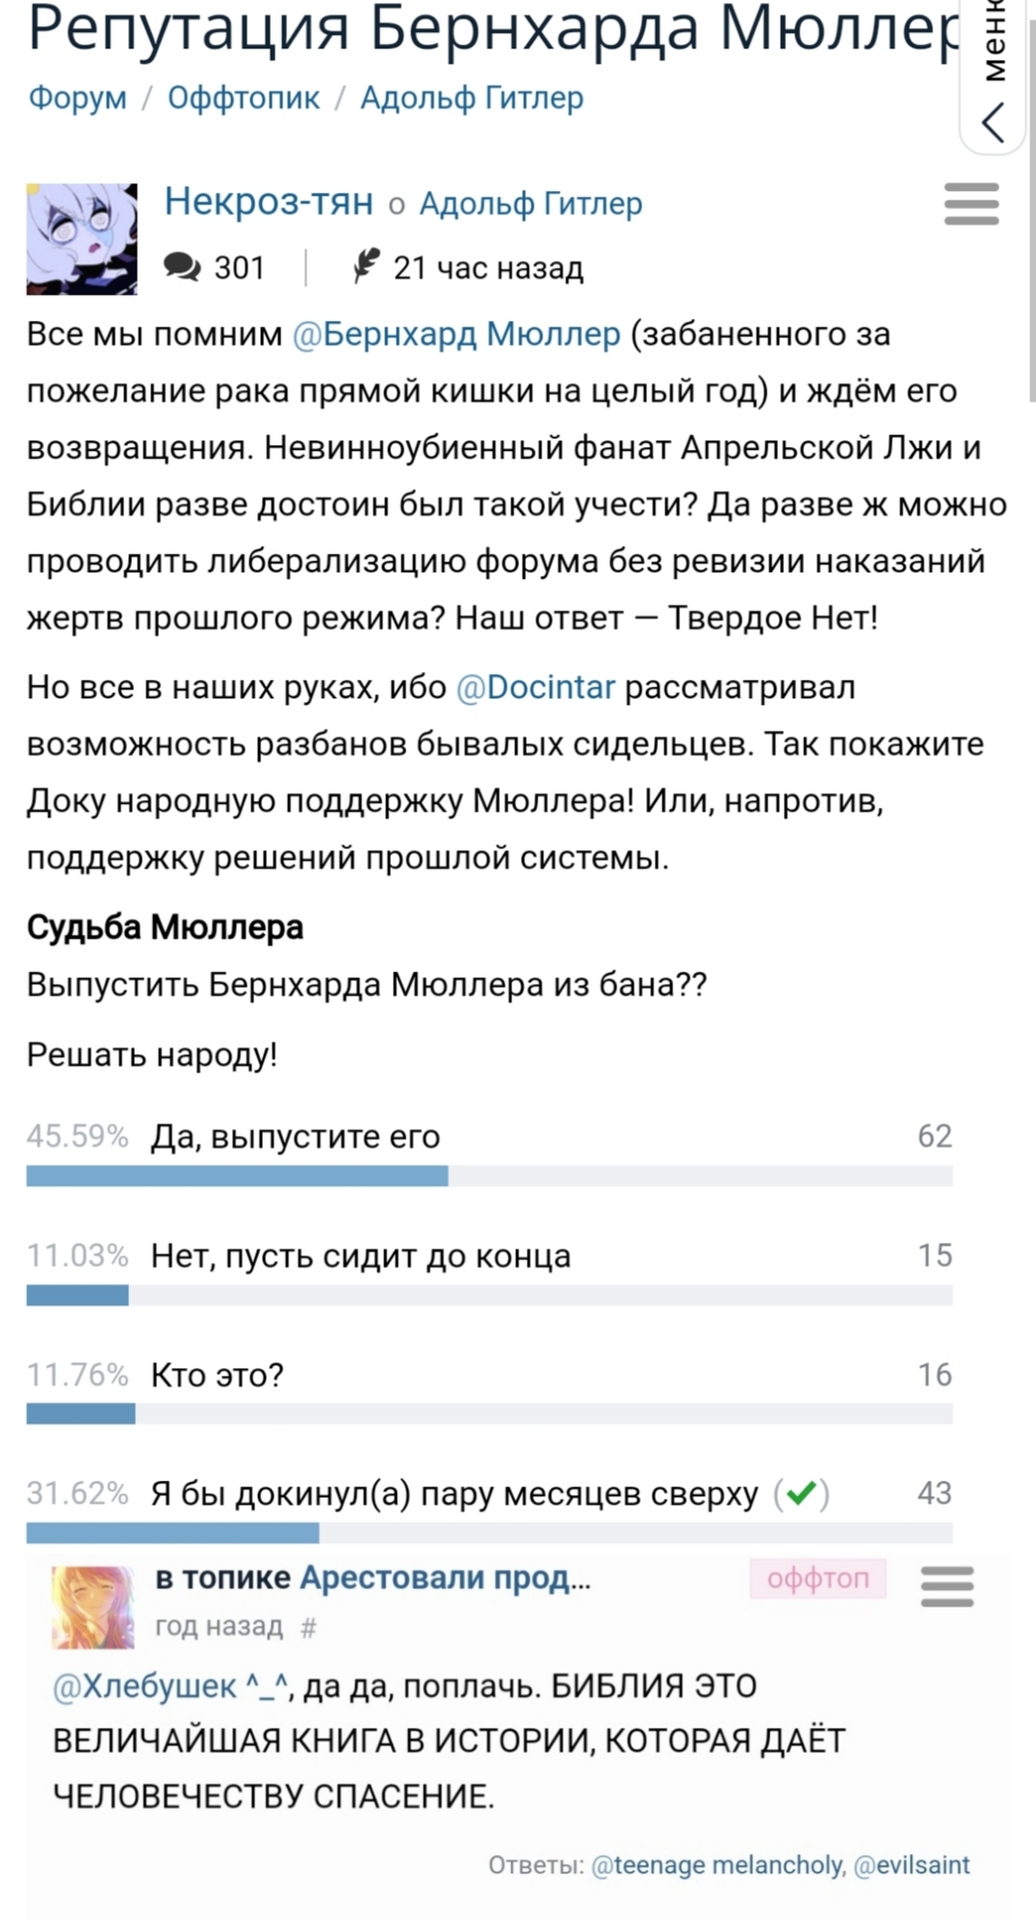Open the Адольф Гитлер breadcrumb link
Viewport: 1036px width, 1920px height.
tap(472, 98)
